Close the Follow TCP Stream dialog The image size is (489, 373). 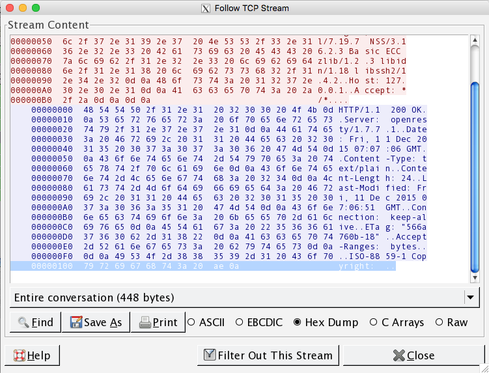[x=413, y=355]
